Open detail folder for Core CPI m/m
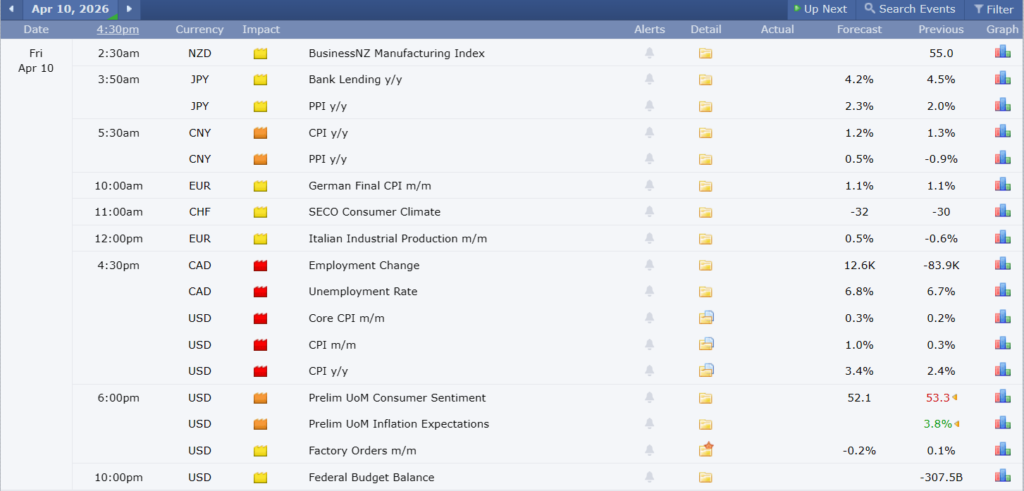1024x491 pixels. pos(706,318)
